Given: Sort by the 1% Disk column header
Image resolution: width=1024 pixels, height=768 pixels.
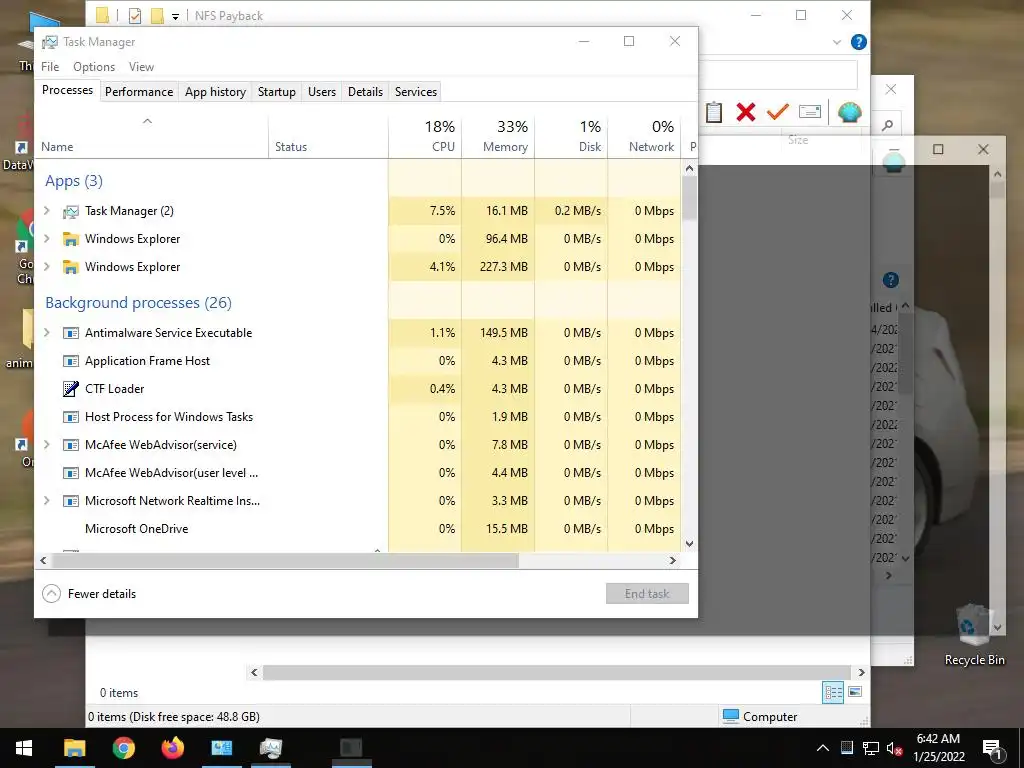Looking at the screenshot, I should (x=571, y=136).
